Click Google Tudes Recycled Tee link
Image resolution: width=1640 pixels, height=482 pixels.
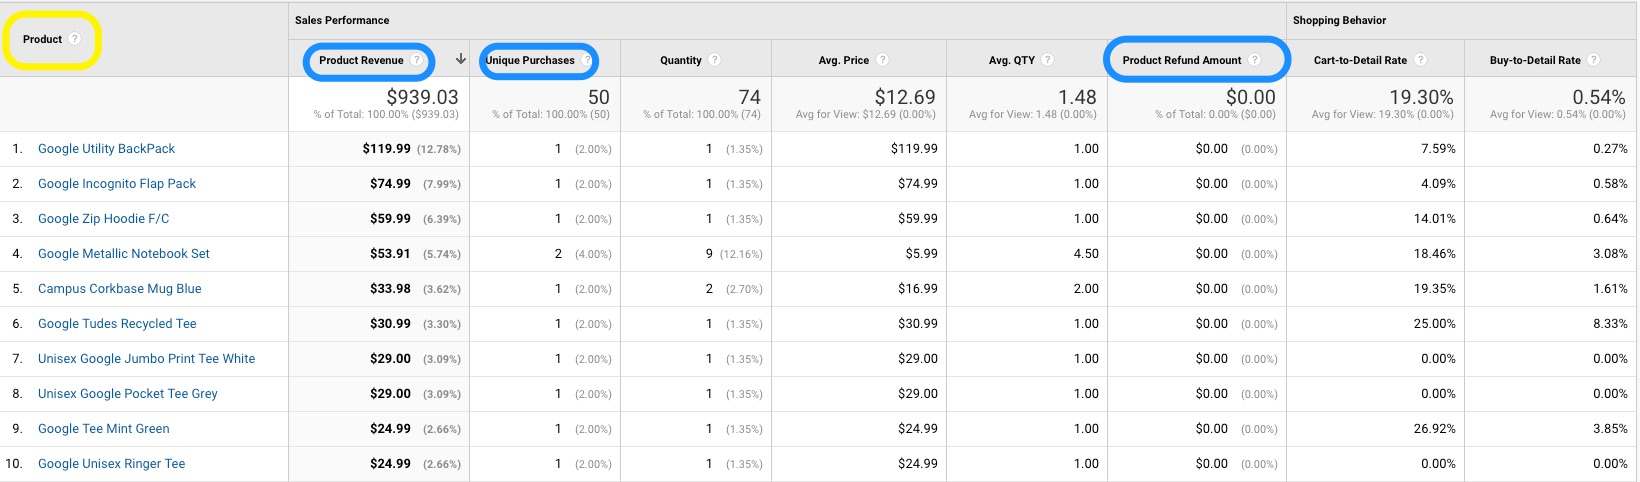click(117, 324)
